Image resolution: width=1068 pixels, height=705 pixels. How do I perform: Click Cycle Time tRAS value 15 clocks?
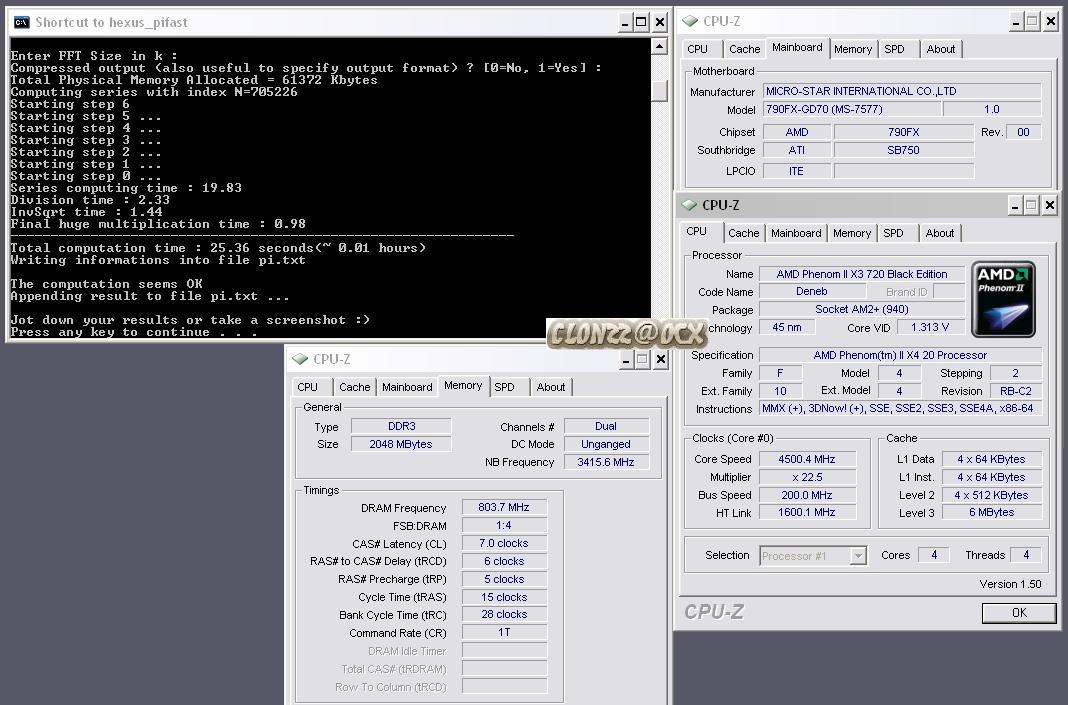(504, 597)
